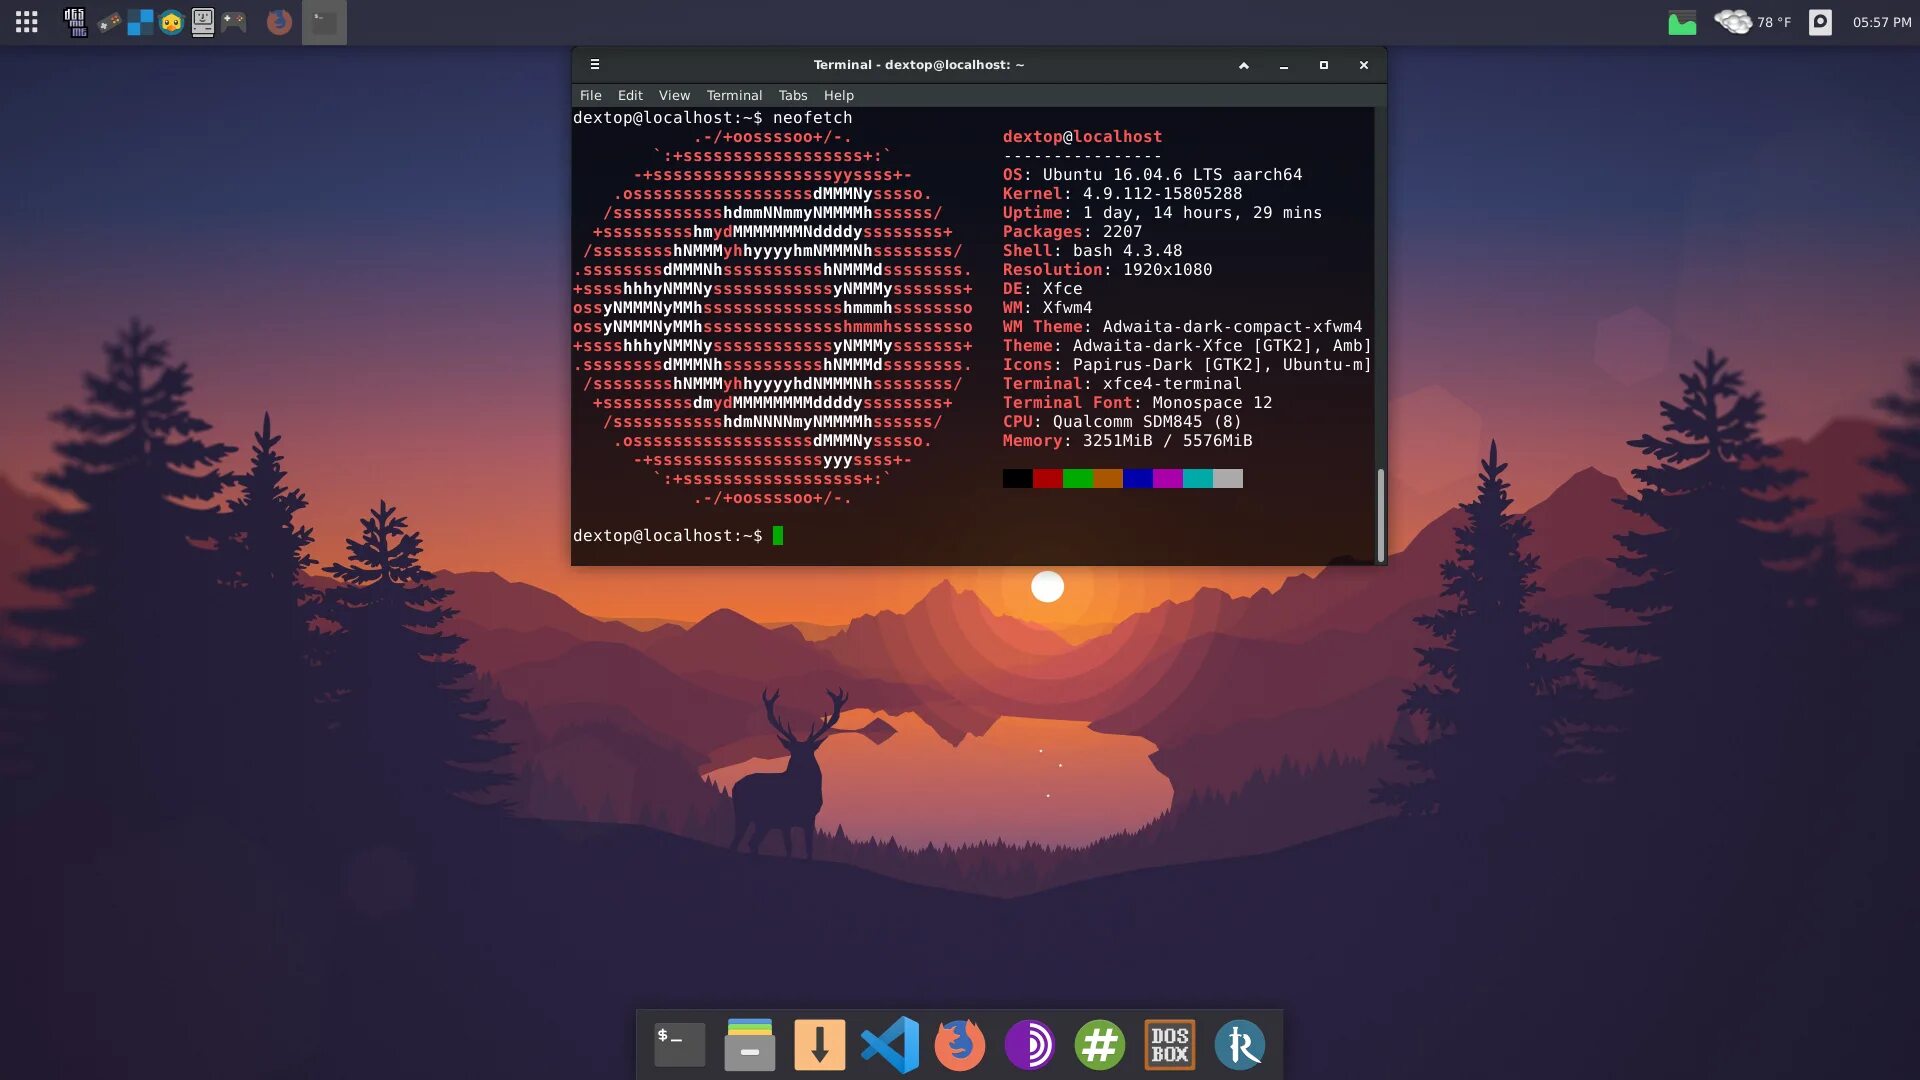Open the blue R dock icon

1240,1045
